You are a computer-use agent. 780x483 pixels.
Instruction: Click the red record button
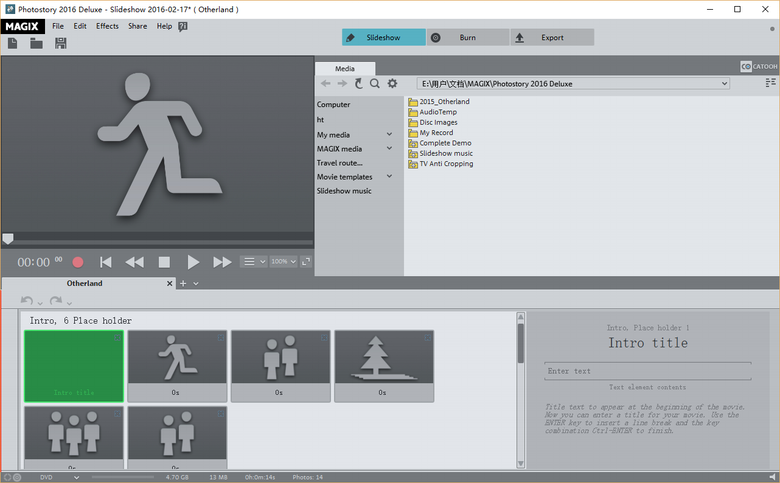coord(78,262)
